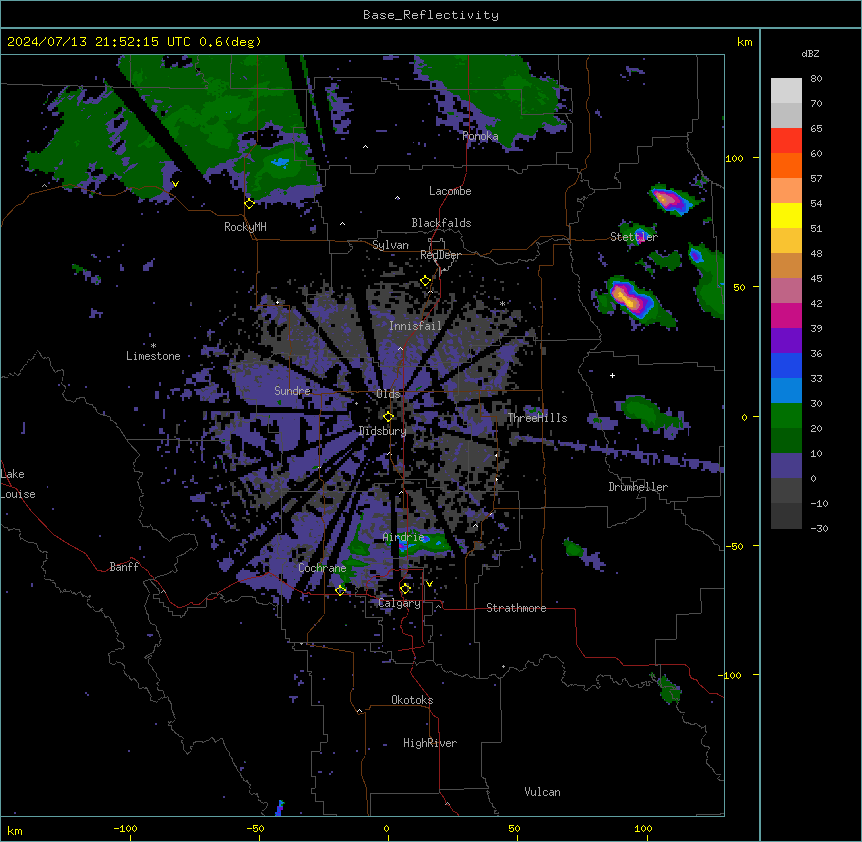The height and width of the screenshot is (842, 862).
Task: Click the red 60-65 dBZ legend swatch
Action: tap(786, 141)
